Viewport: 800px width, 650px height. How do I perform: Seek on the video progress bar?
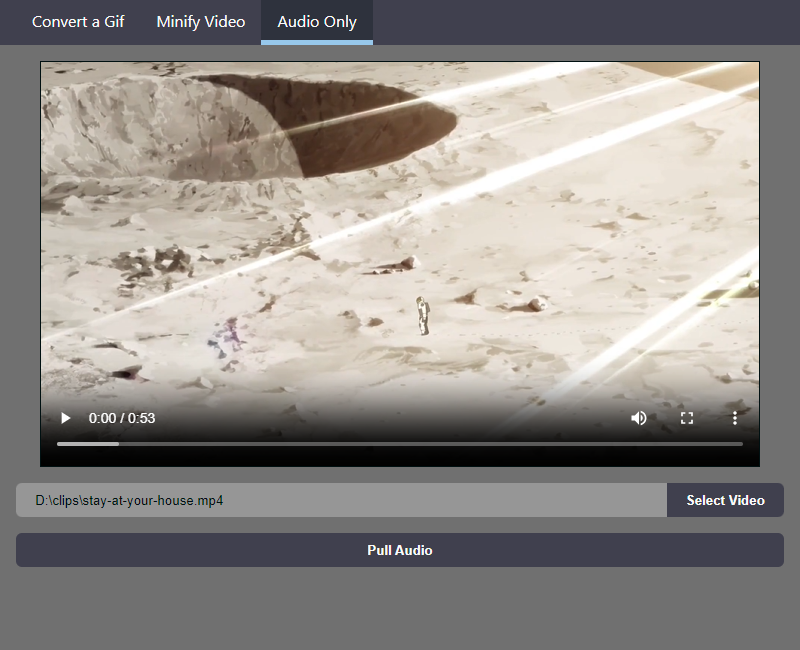pyautogui.click(x=400, y=444)
